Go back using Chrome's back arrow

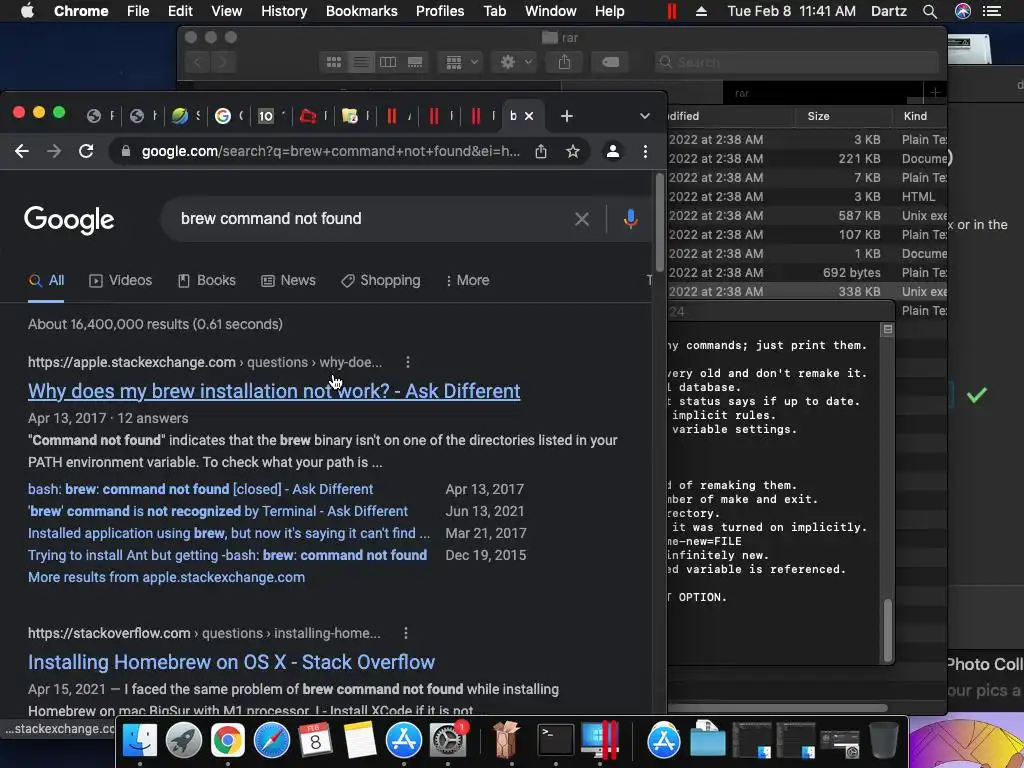22,152
